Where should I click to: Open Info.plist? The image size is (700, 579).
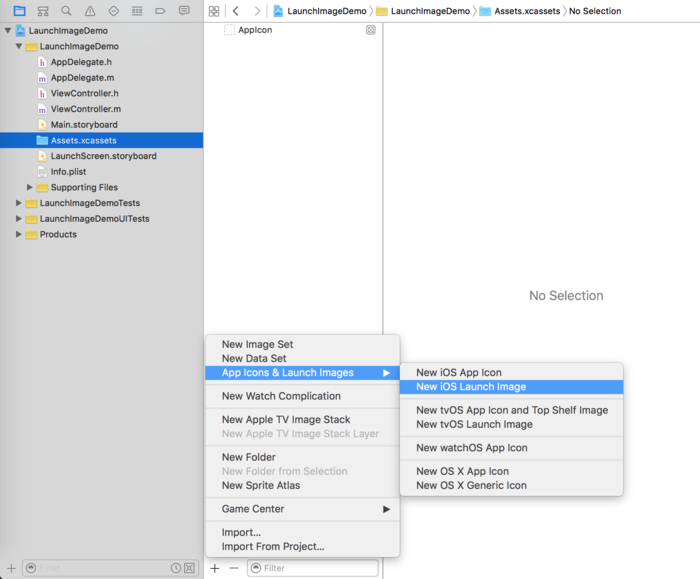coord(68,171)
